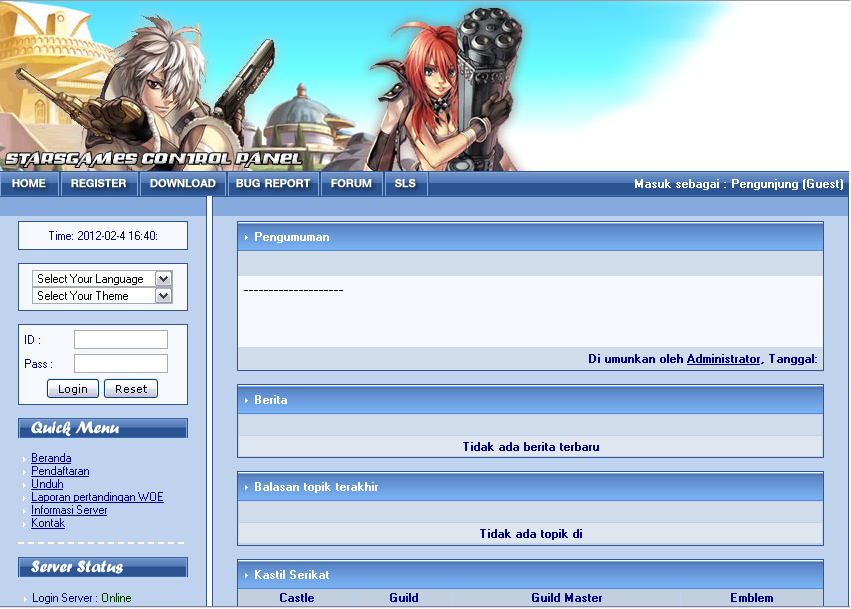Focus the Pass password field
851x609 pixels.
(x=121, y=364)
